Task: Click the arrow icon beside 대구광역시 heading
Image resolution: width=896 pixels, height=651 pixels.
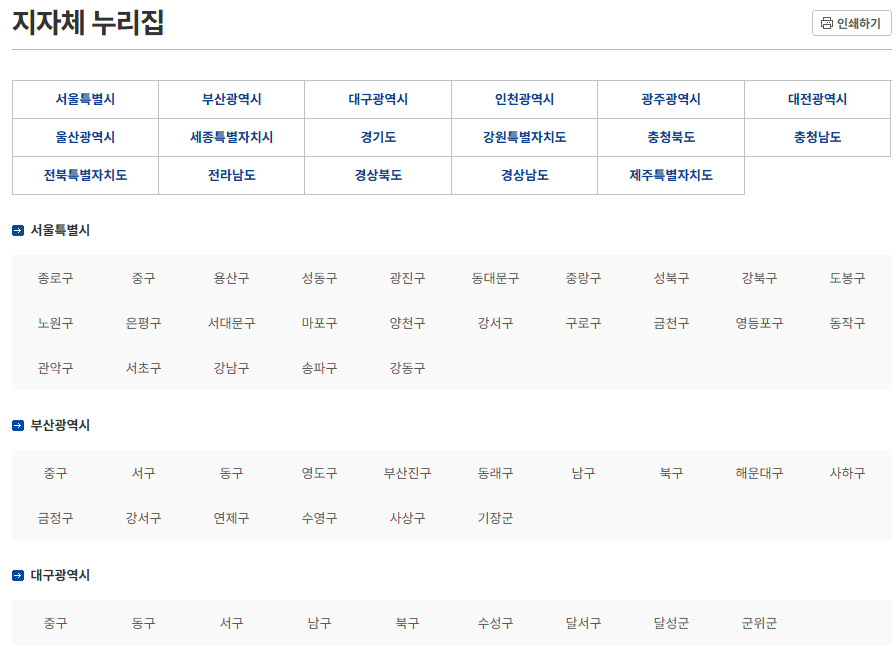Action: click(18, 576)
